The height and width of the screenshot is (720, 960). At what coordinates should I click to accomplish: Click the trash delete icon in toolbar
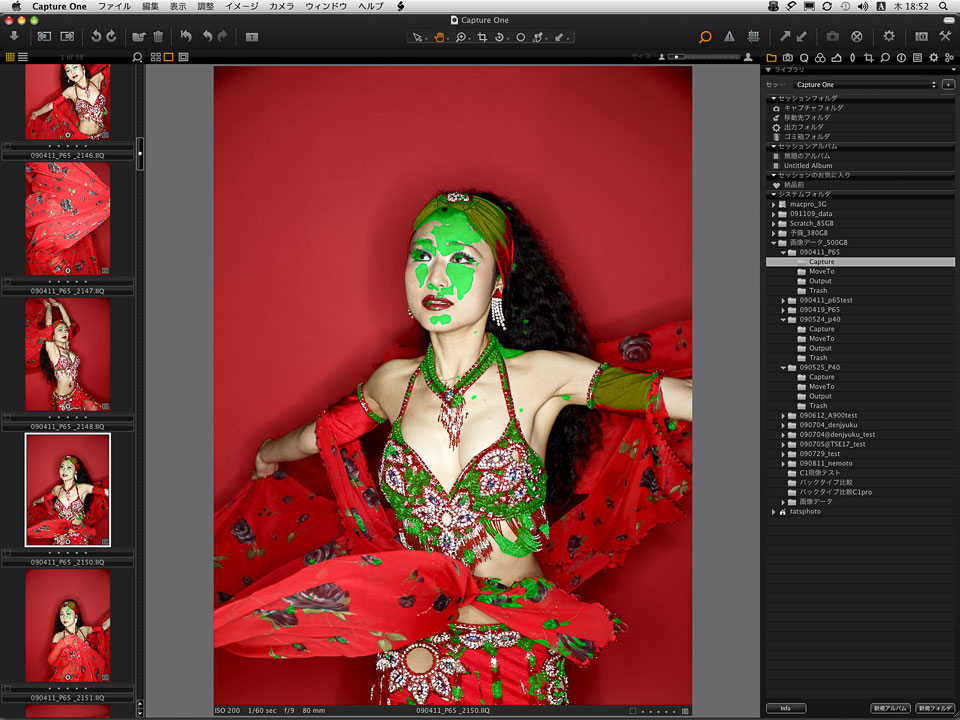pos(158,36)
